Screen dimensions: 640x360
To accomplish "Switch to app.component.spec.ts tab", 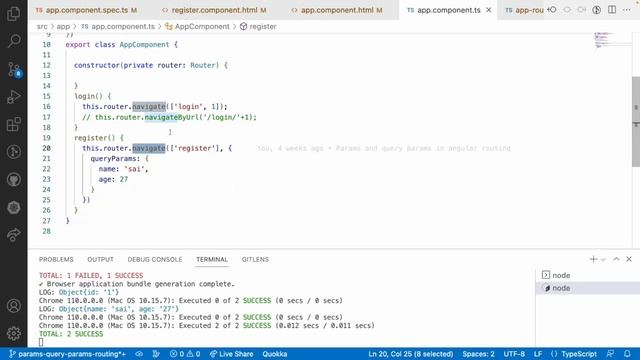I will (x=86, y=10).
